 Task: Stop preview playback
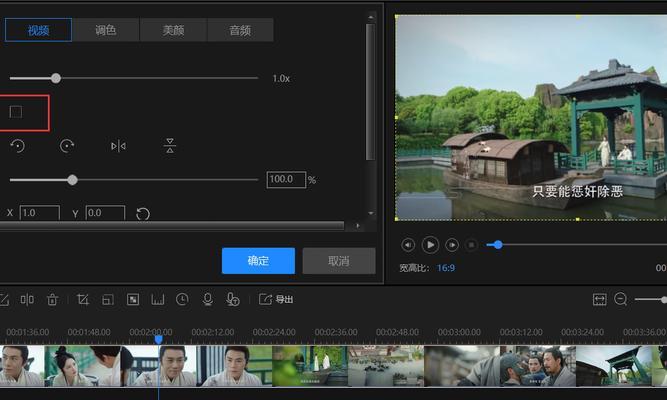pyautogui.click(x=471, y=245)
